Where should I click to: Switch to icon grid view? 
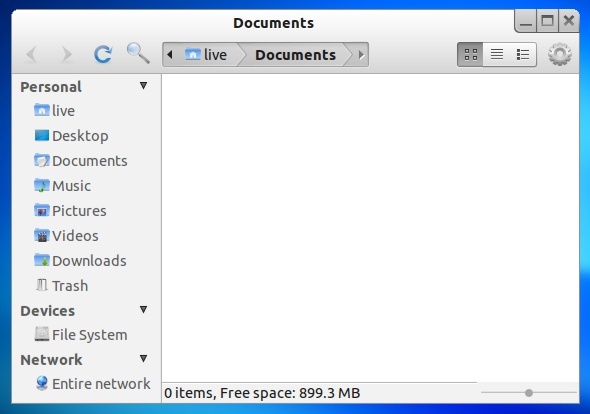tap(470, 55)
